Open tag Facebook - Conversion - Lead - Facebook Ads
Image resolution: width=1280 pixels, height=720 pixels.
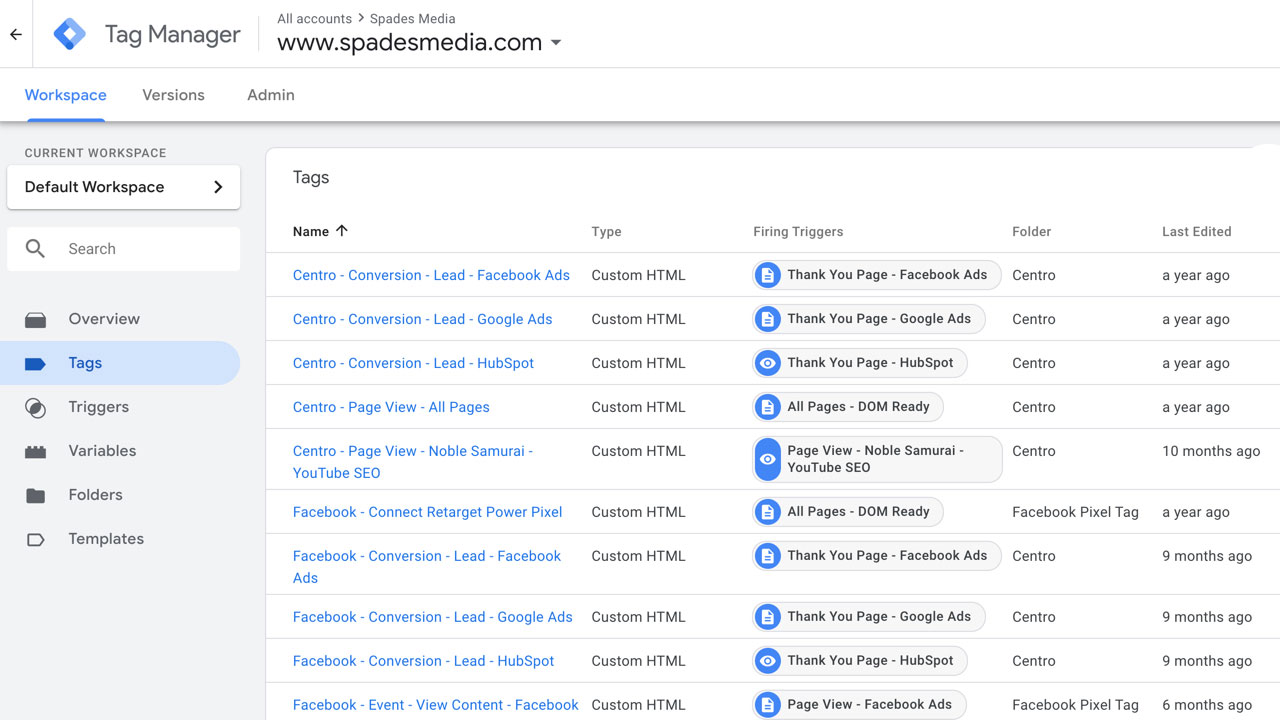[427, 567]
